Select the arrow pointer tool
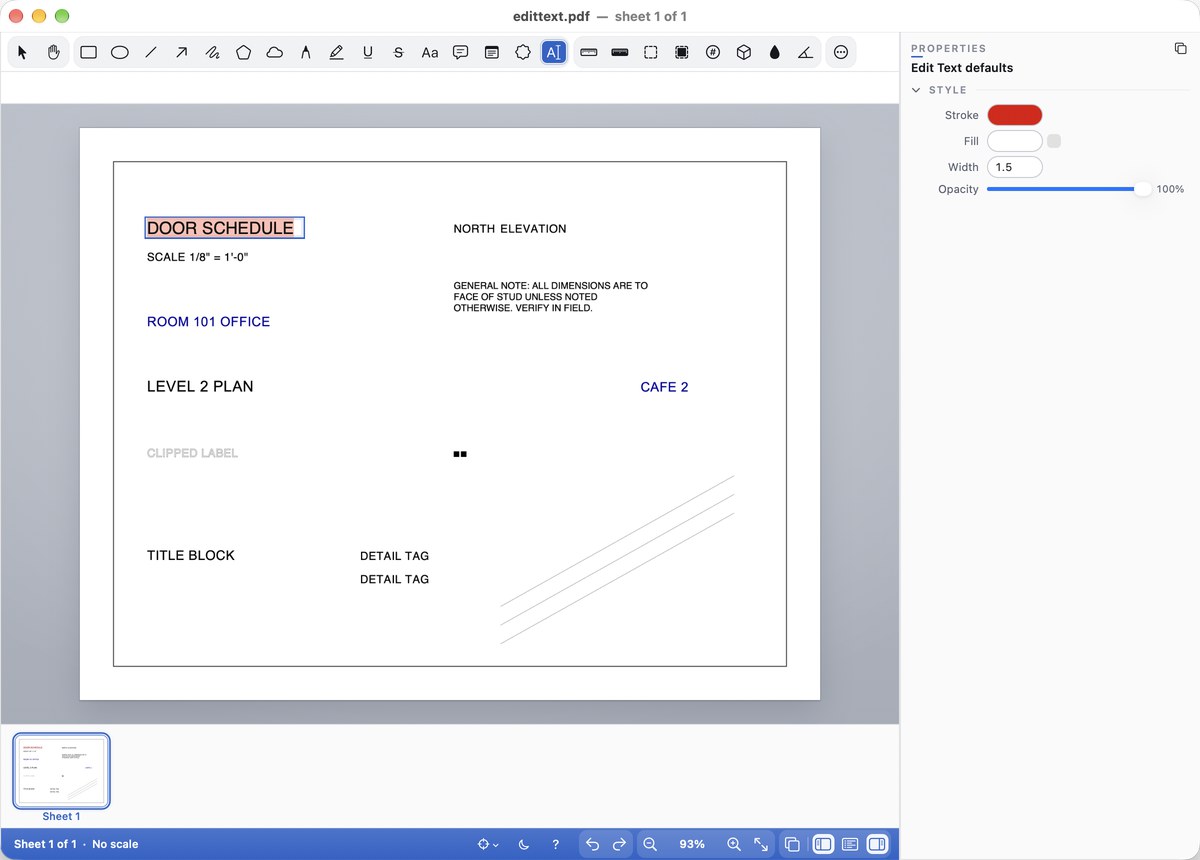The height and width of the screenshot is (860, 1200). coord(23,53)
